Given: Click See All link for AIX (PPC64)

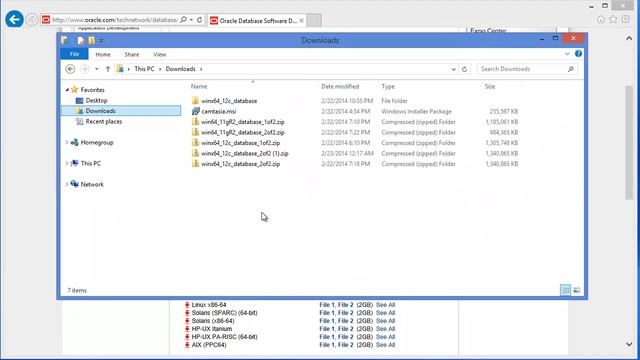Looking at the screenshot, I should click(385, 345).
